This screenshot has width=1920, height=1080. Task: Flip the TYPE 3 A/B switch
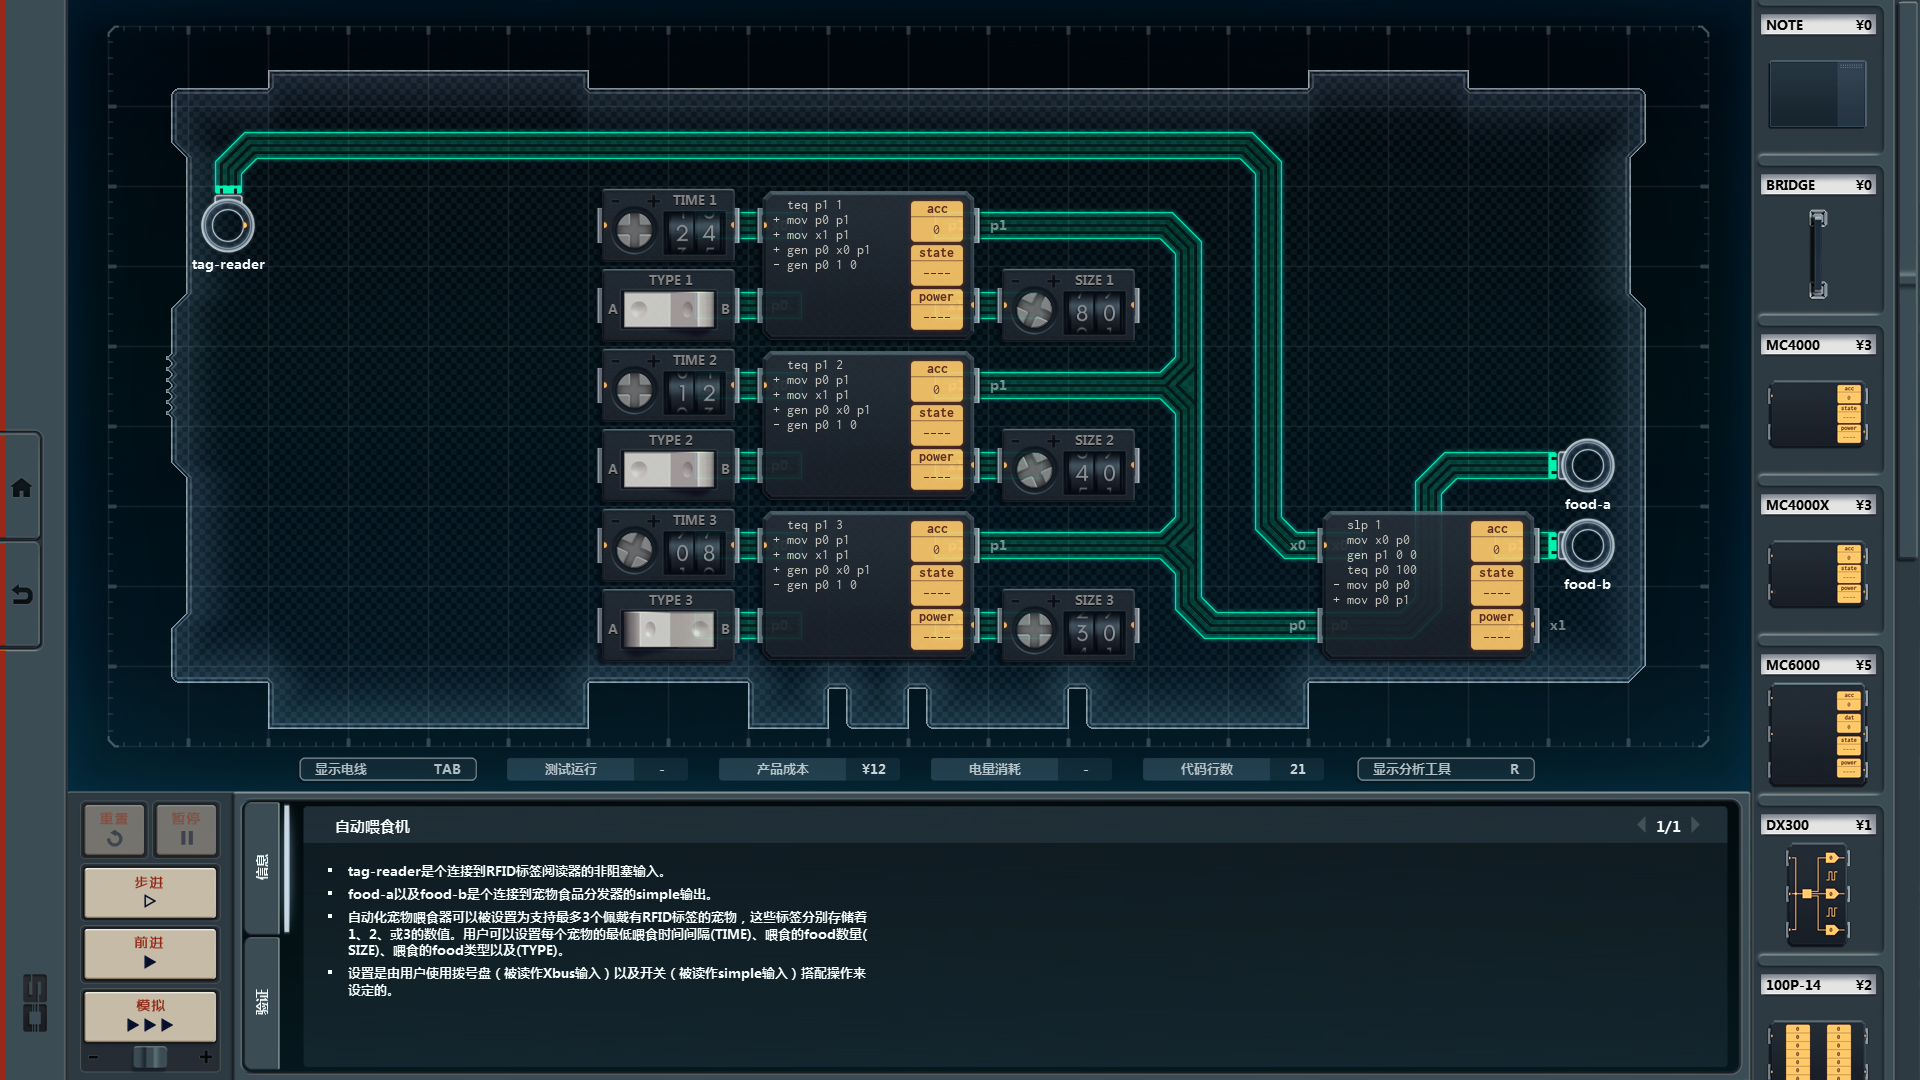tap(669, 629)
